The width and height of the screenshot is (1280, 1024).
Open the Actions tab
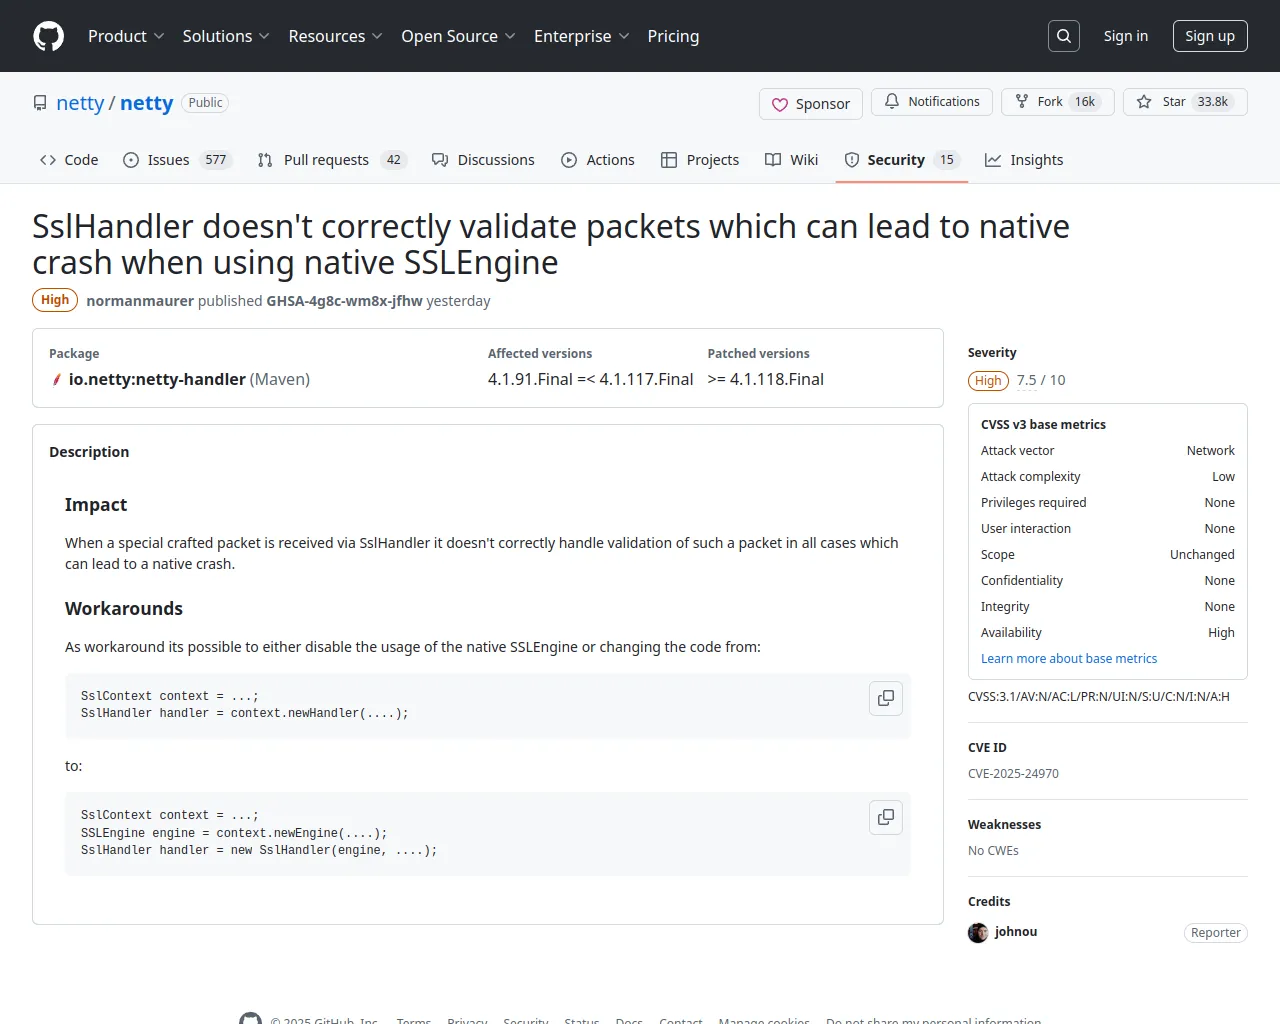tap(598, 160)
